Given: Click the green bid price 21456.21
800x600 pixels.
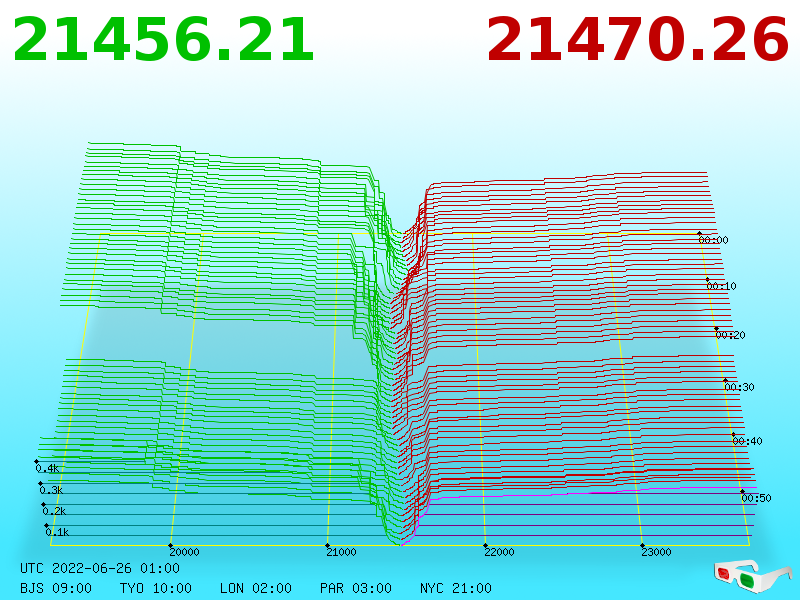Looking at the screenshot, I should pyautogui.click(x=163, y=40).
